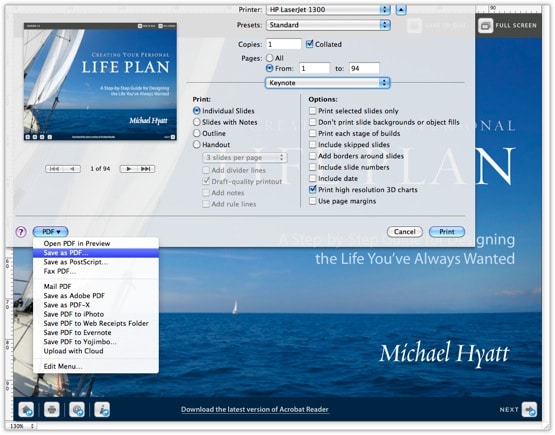555x435 pixels.
Task: Select the Outline print option
Action: pos(197,133)
